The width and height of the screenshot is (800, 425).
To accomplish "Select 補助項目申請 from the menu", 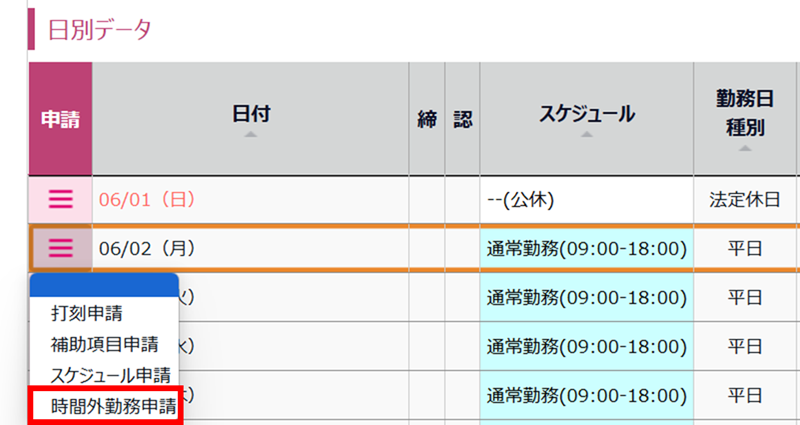I will click(x=104, y=344).
